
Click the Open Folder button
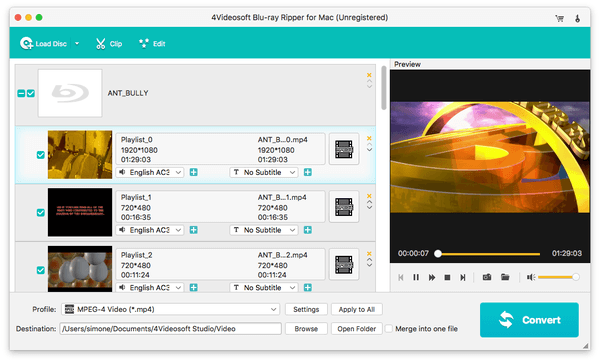pos(357,329)
